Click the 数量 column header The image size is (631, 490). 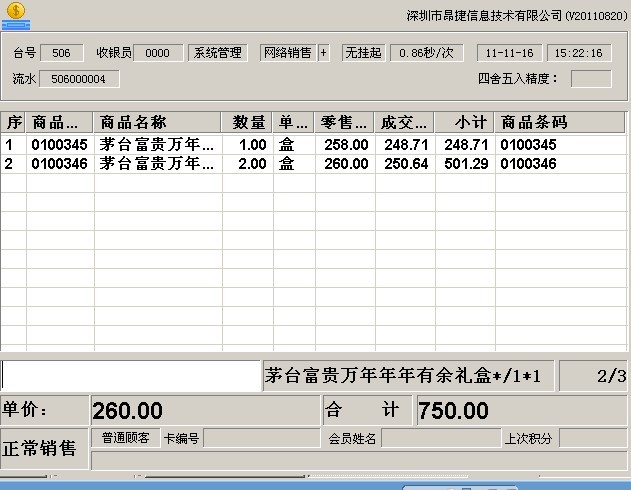(247, 122)
